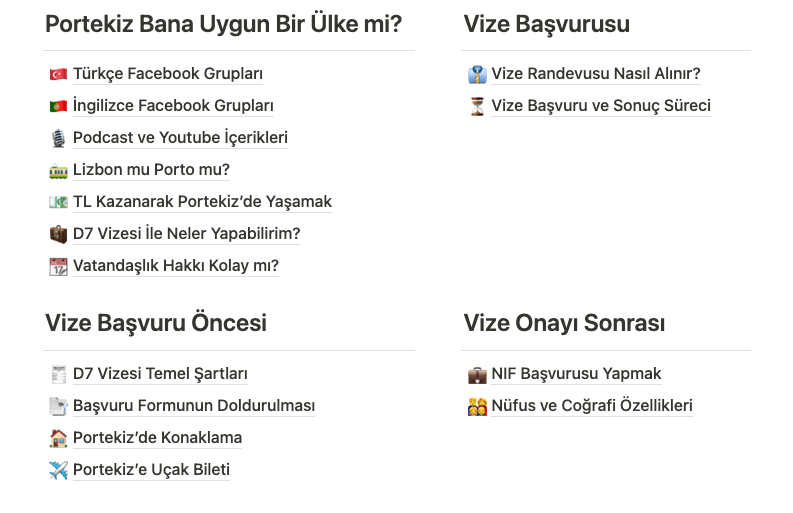Open Nüfus ve Coğrafi Özellikleri page

[592, 406]
